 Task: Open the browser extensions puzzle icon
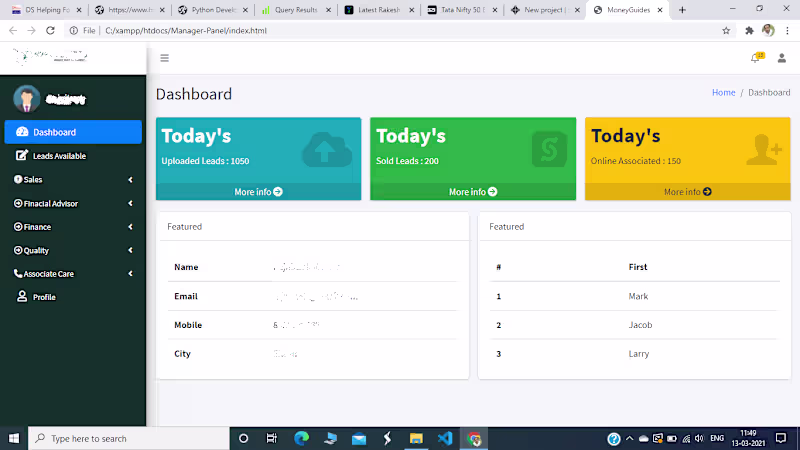[x=749, y=31]
